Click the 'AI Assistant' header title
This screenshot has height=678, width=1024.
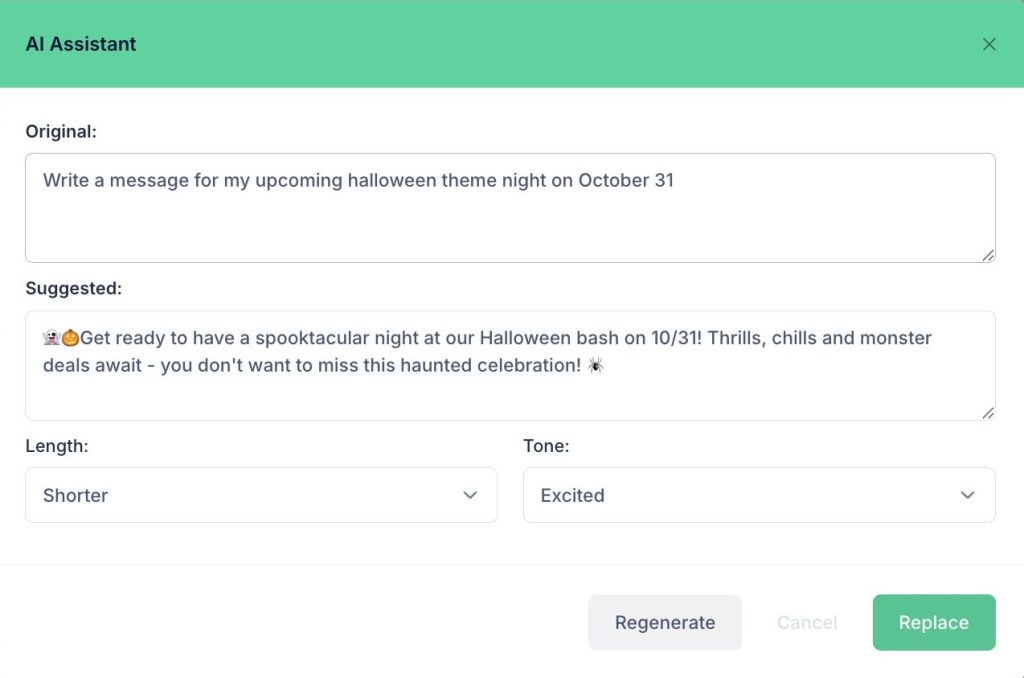(x=81, y=44)
